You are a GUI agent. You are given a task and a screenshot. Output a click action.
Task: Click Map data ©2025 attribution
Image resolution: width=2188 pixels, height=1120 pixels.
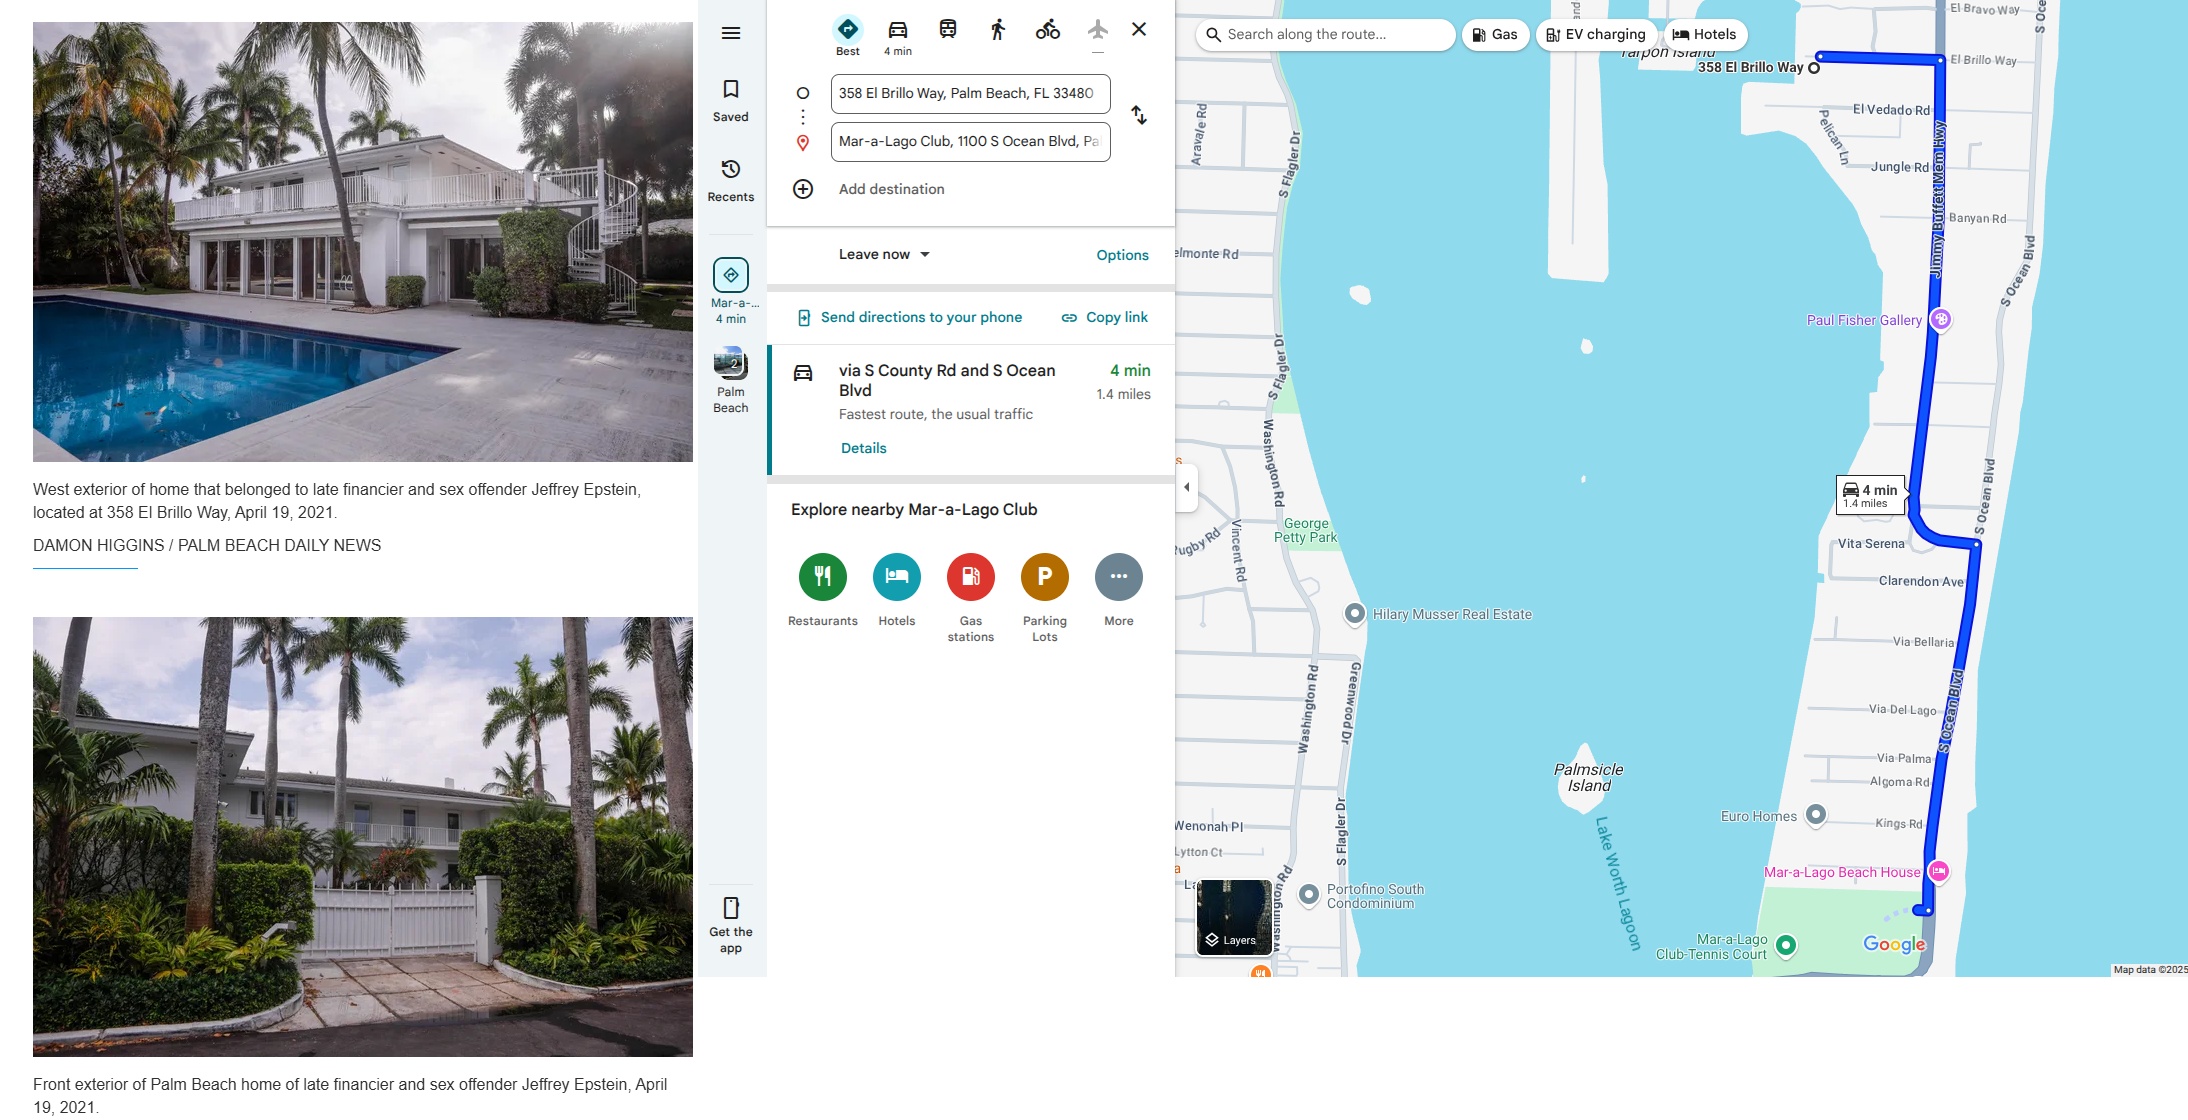click(2150, 969)
